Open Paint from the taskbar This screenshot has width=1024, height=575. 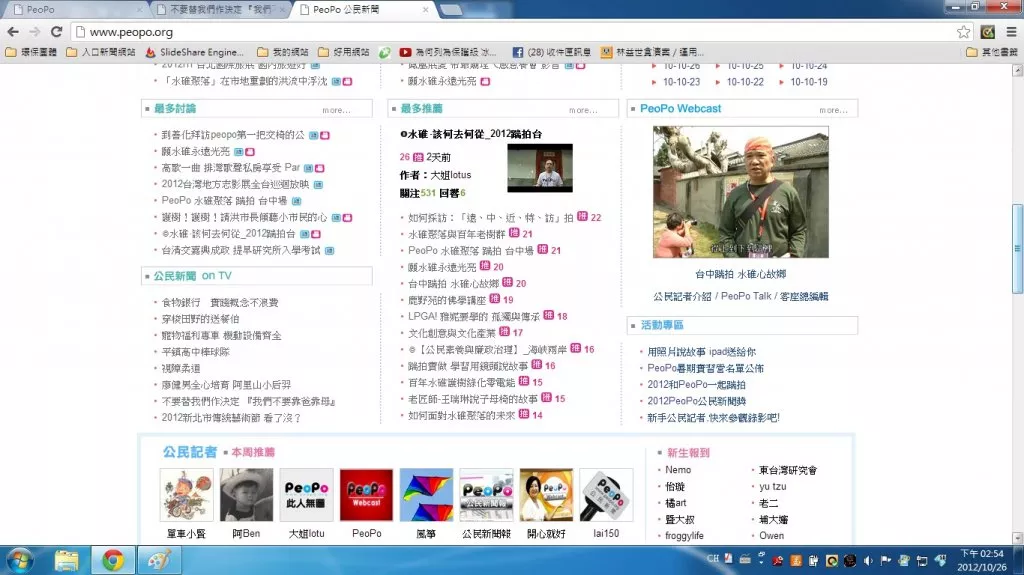click(159, 561)
